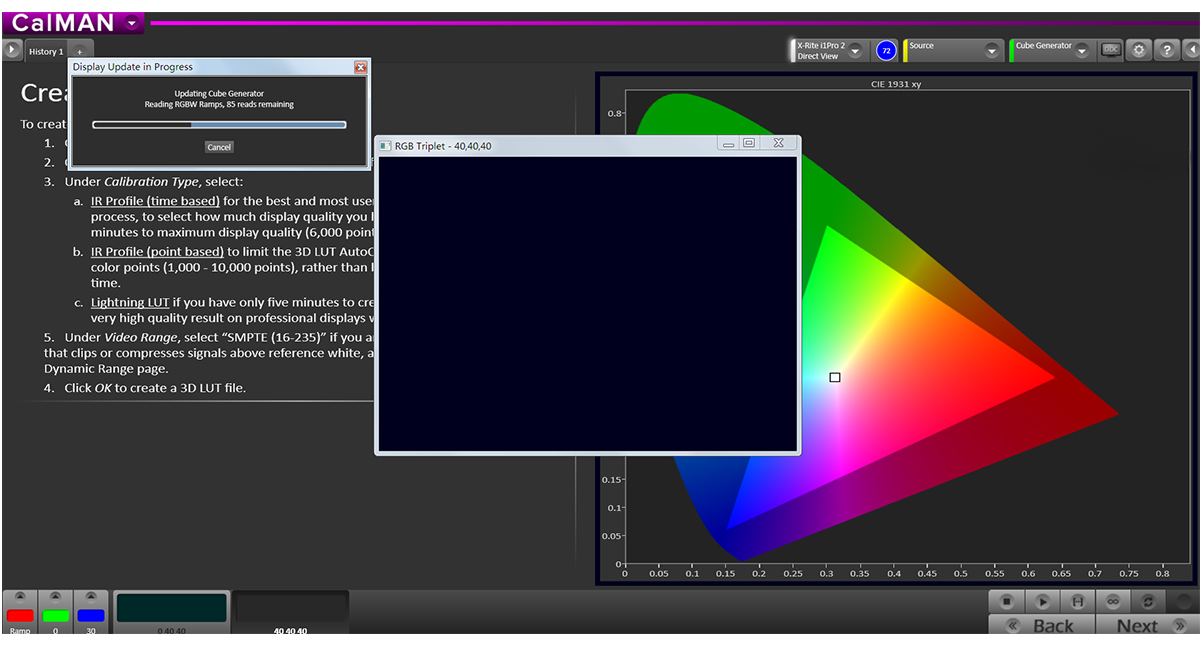This screenshot has height=645, width=1201.
Task: Maximize the RGB Triplet window
Action: 748,144
